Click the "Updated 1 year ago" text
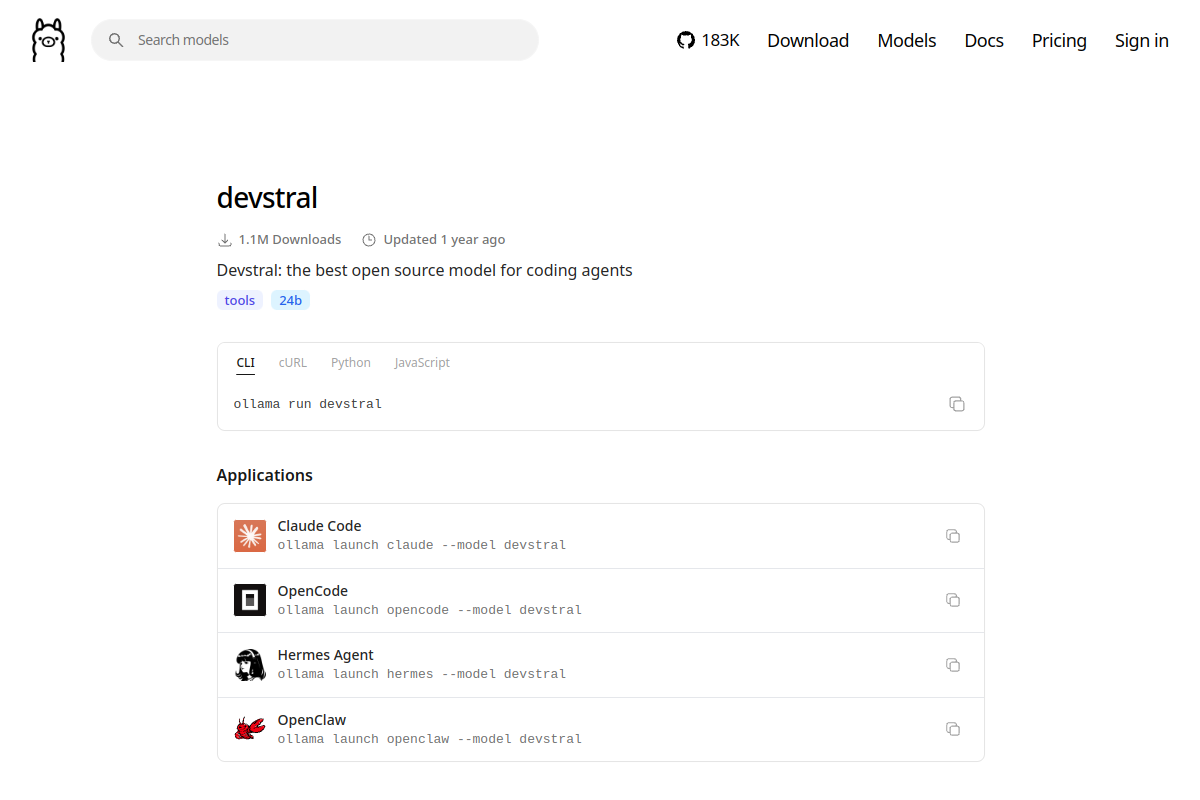1200x800 pixels. (x=444, y=240)
